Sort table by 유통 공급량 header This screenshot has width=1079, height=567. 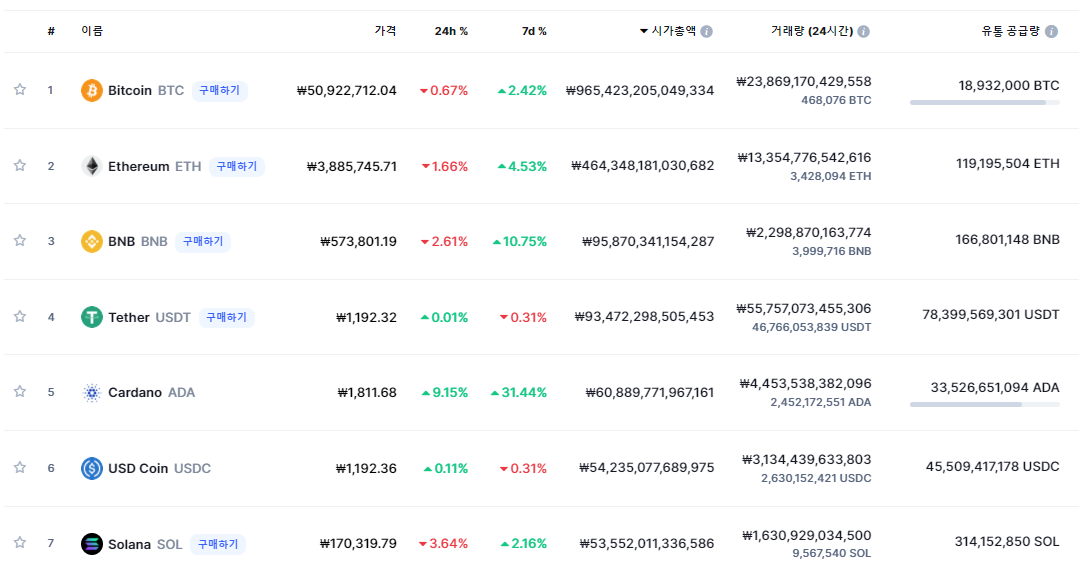point(1011,31)
